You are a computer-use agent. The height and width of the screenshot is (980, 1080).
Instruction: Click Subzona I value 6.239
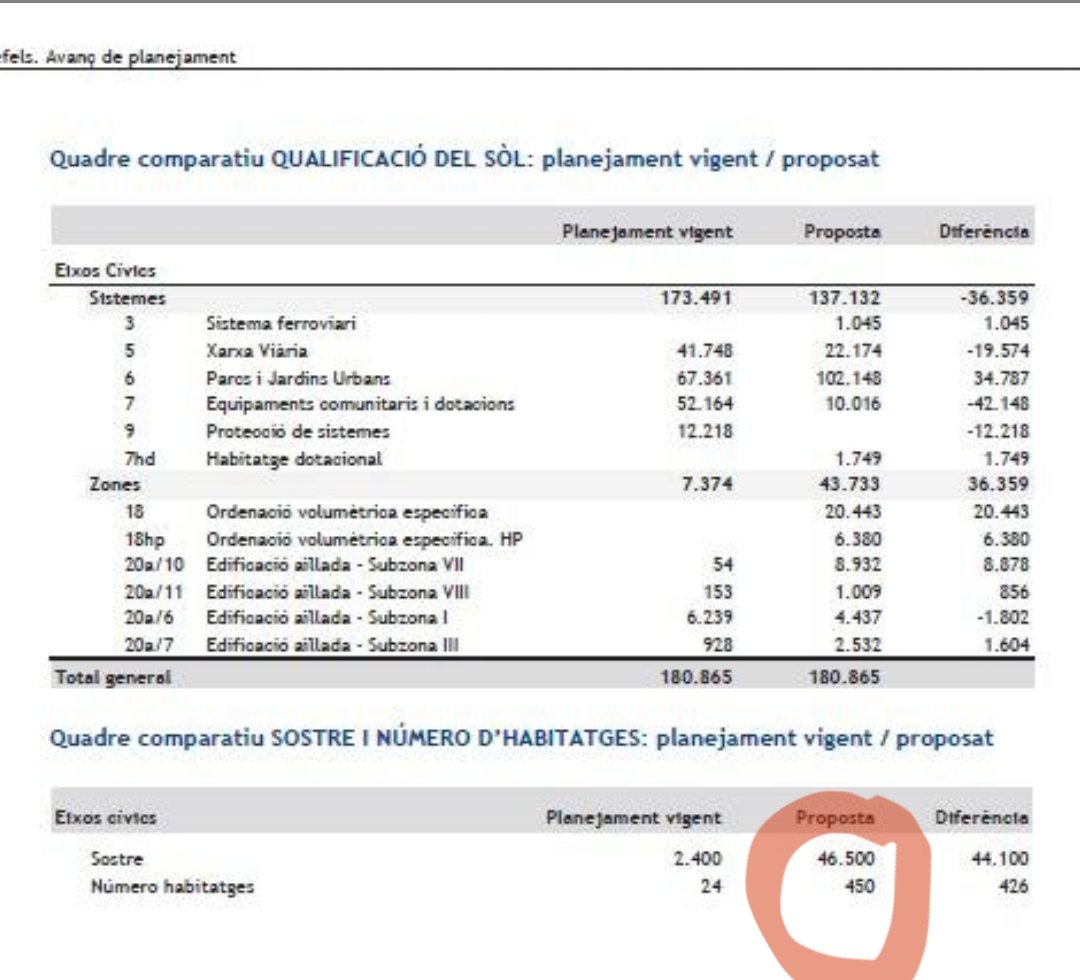[709, 618]
